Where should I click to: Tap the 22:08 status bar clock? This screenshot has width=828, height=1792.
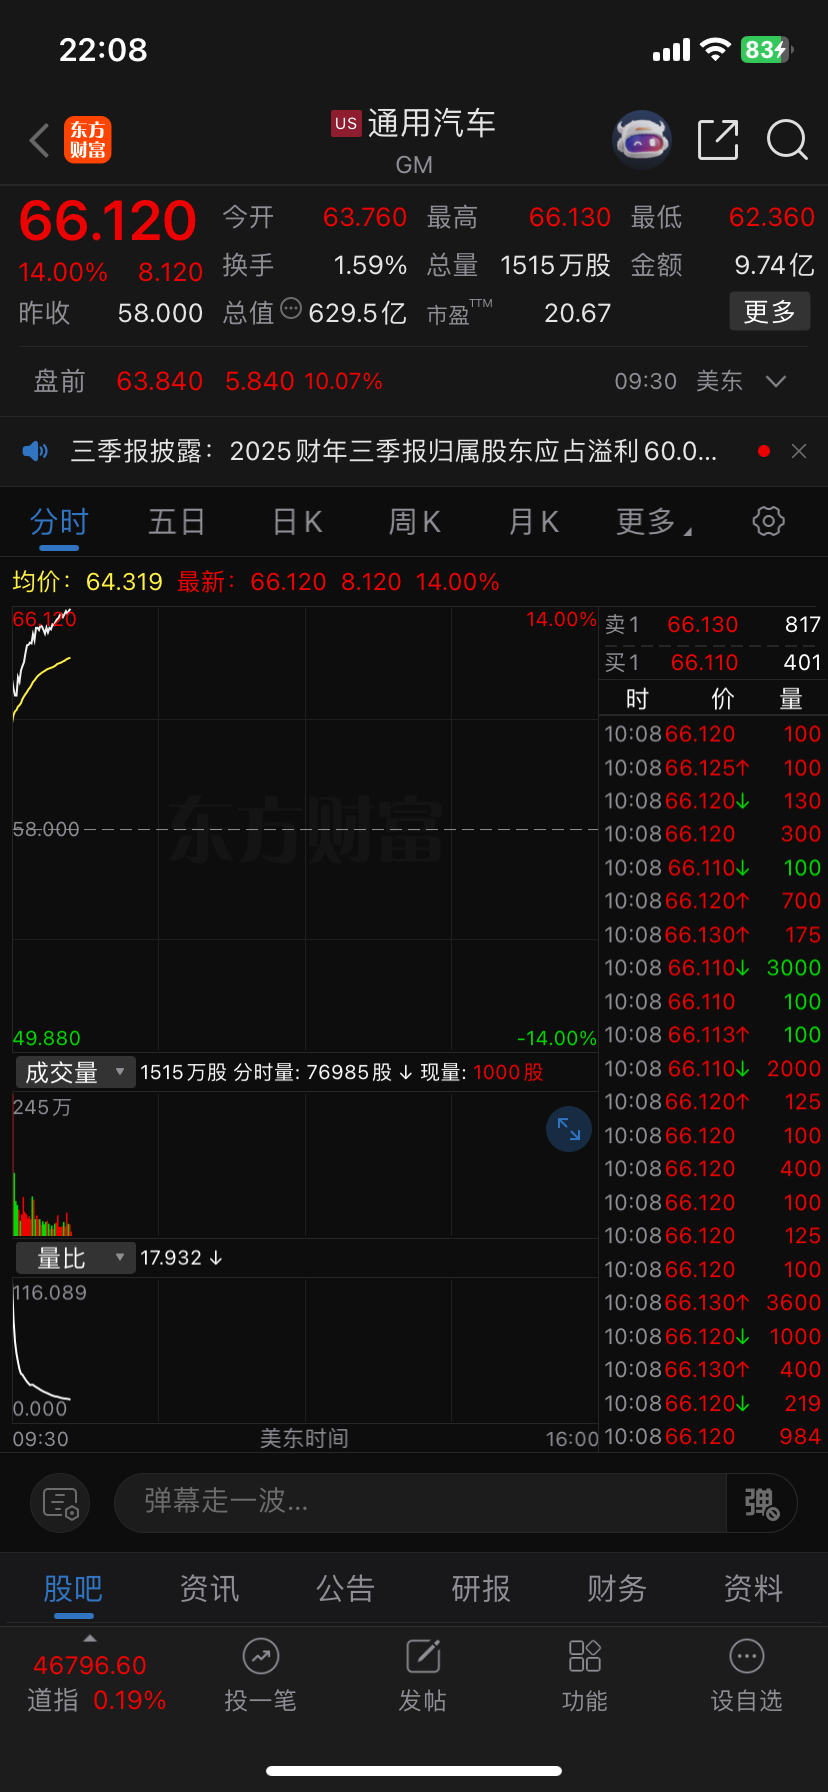coord(103,50)
